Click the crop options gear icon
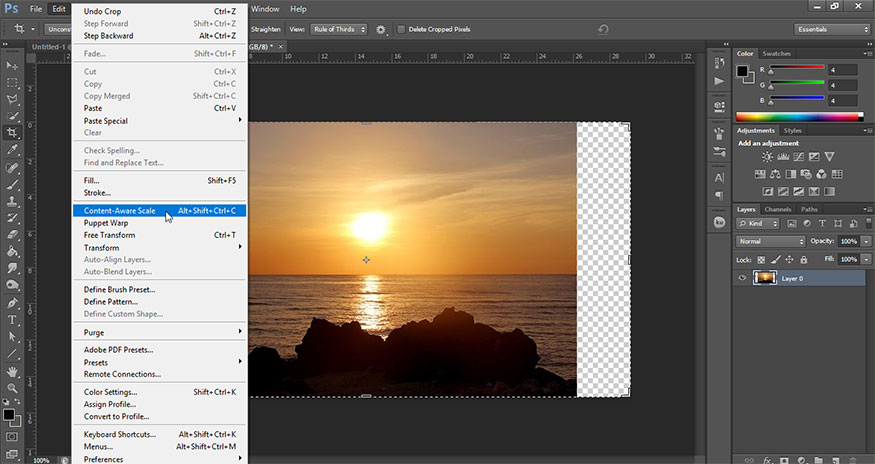 point(381,29)
